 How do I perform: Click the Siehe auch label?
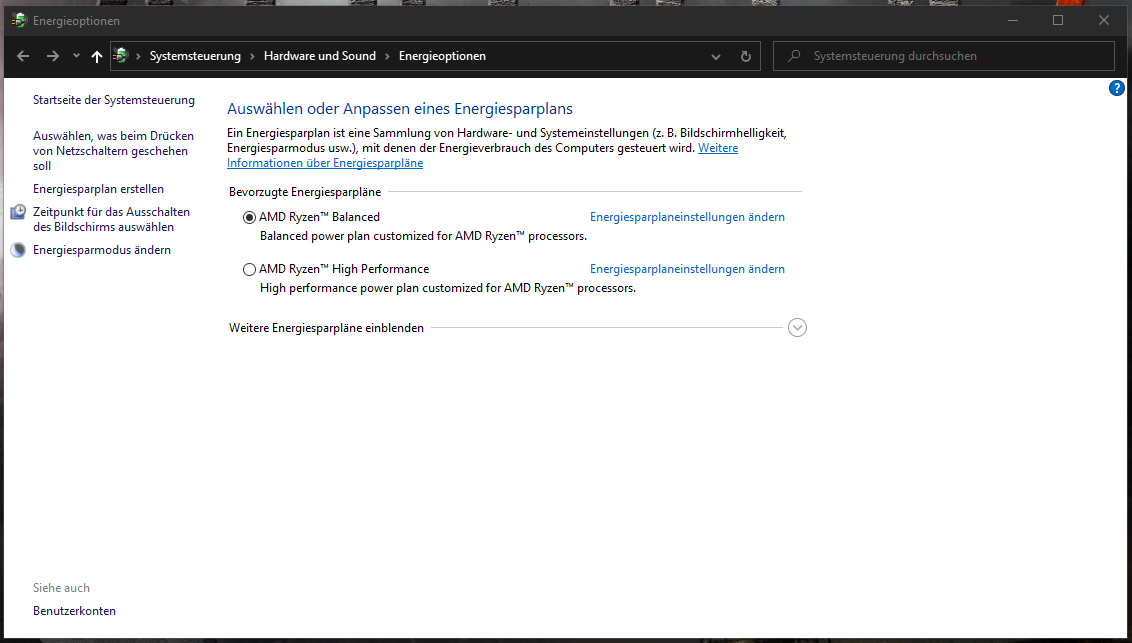[x=61, y=588]
